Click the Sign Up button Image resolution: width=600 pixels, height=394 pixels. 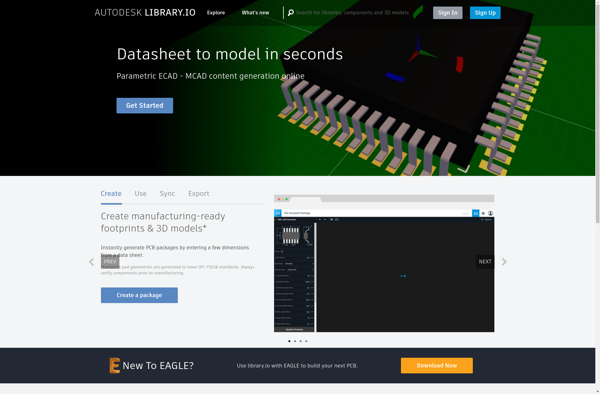485,13
